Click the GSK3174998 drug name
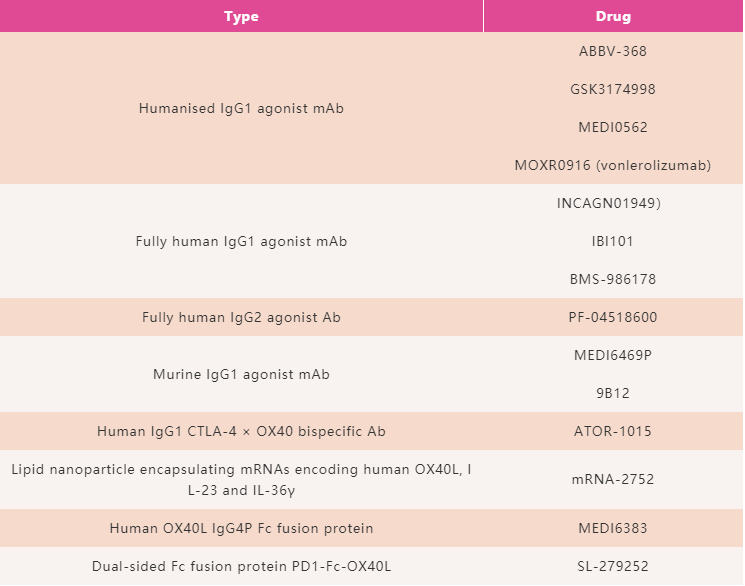Viewport: 745px width, 586px height. (x=613, y=89)
